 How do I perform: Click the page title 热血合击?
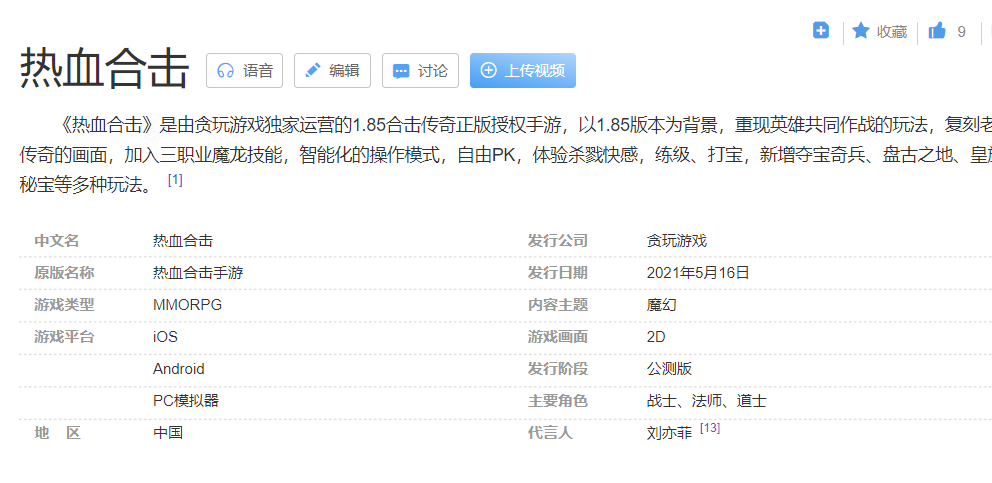pyautogui.click(x=105, y=69)
